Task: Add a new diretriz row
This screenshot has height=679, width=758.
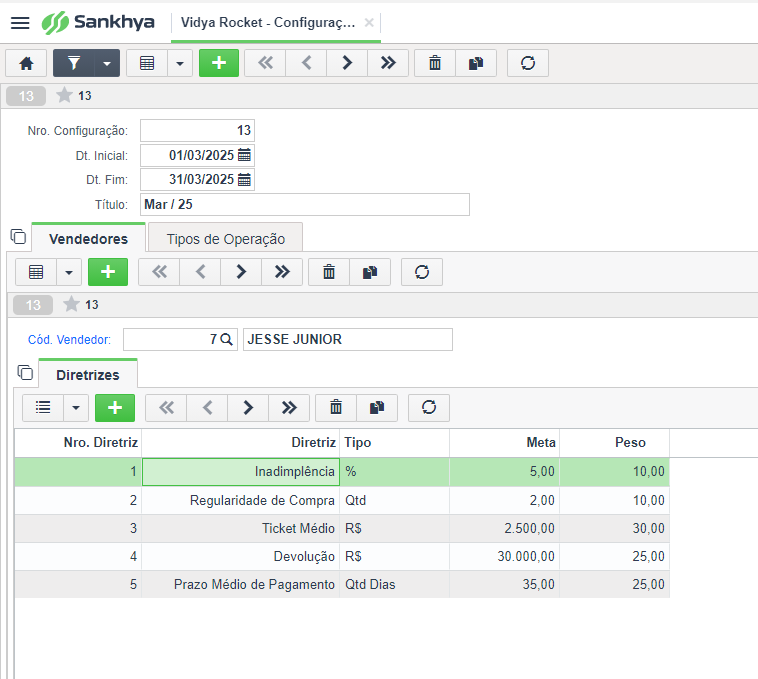Action: (x=115, y=408)
